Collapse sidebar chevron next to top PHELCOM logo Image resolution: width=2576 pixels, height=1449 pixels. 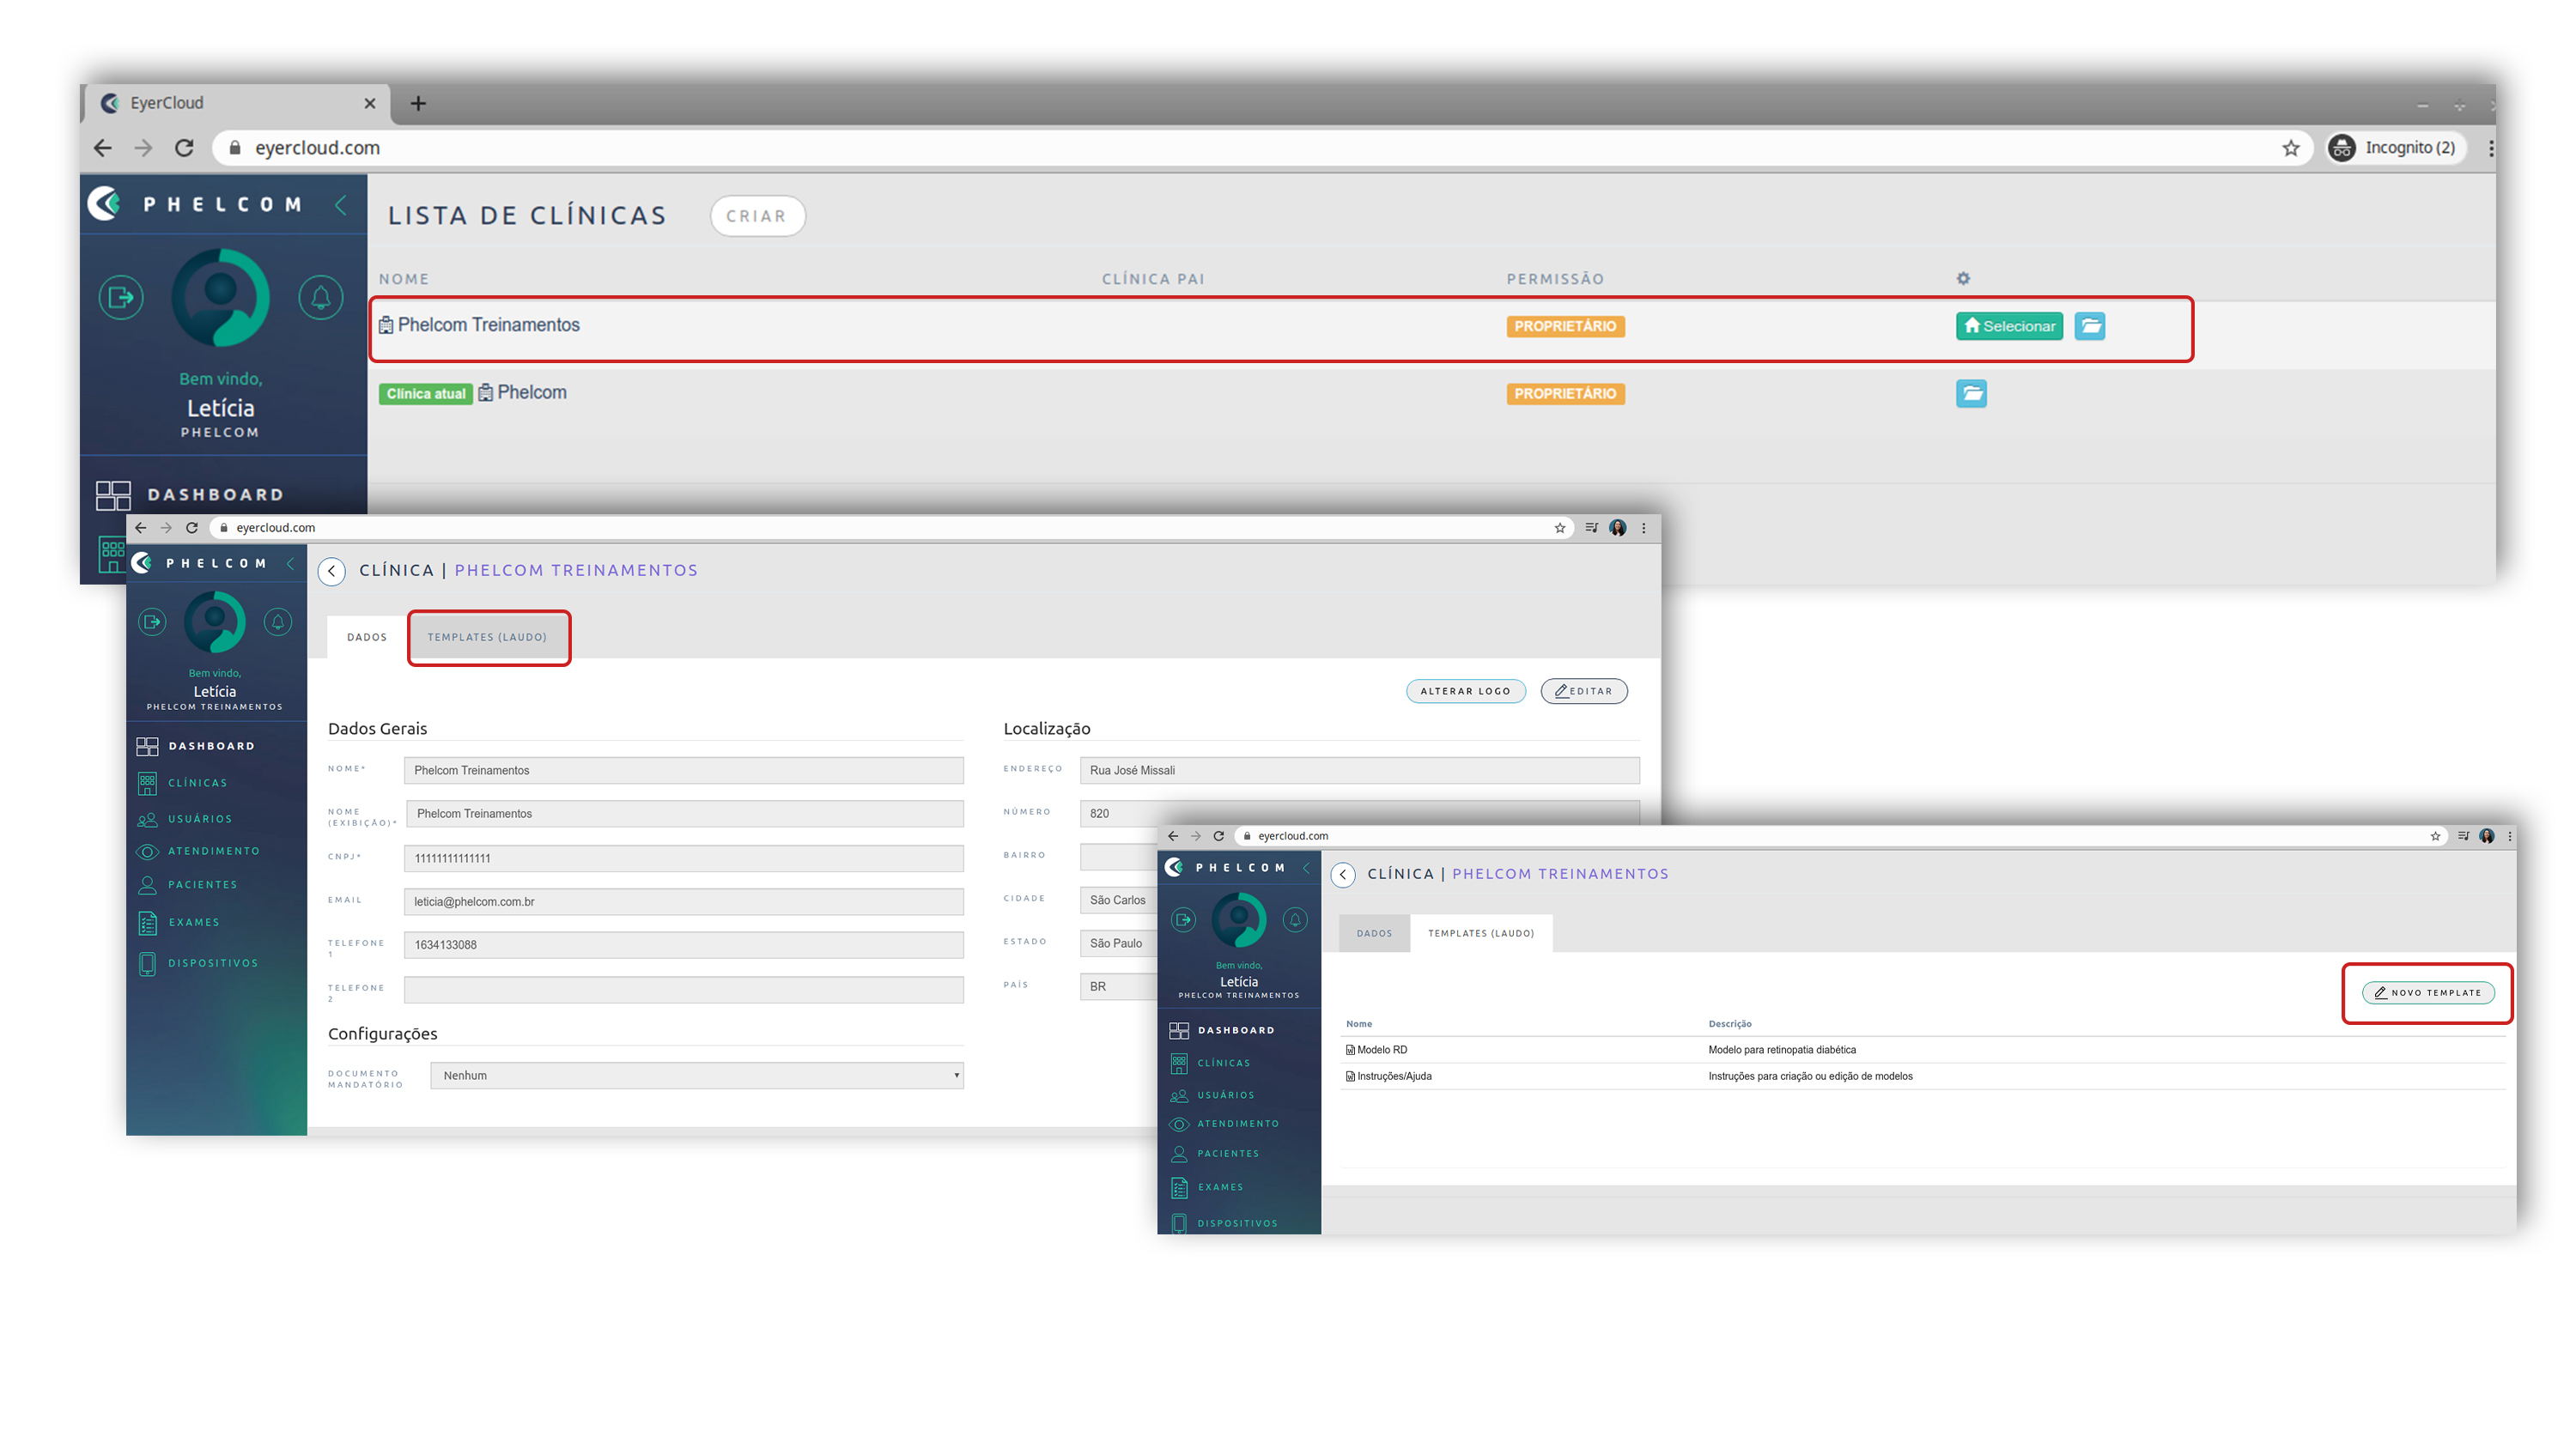coord(341,205)
